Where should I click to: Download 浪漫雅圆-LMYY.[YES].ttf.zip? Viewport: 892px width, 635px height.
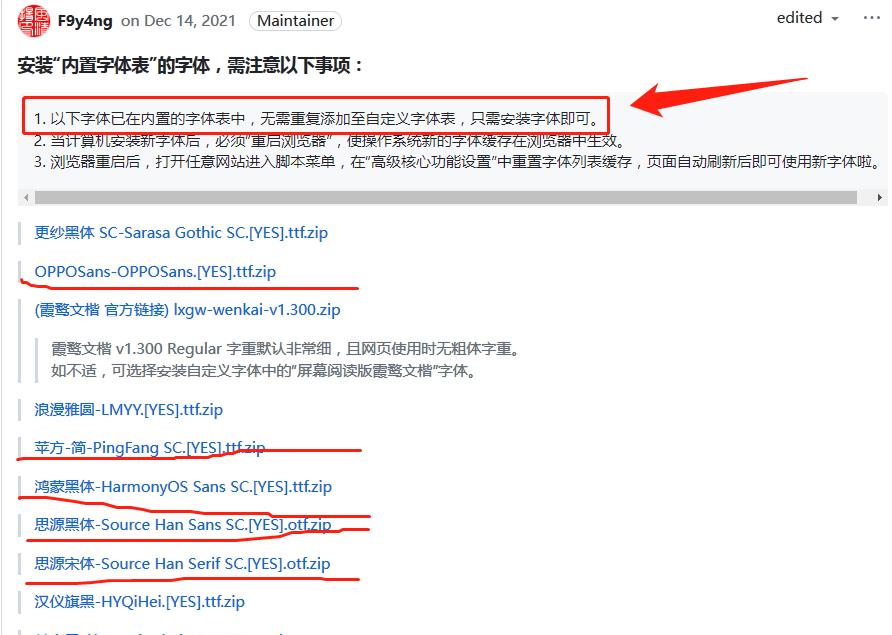point(129,410)
